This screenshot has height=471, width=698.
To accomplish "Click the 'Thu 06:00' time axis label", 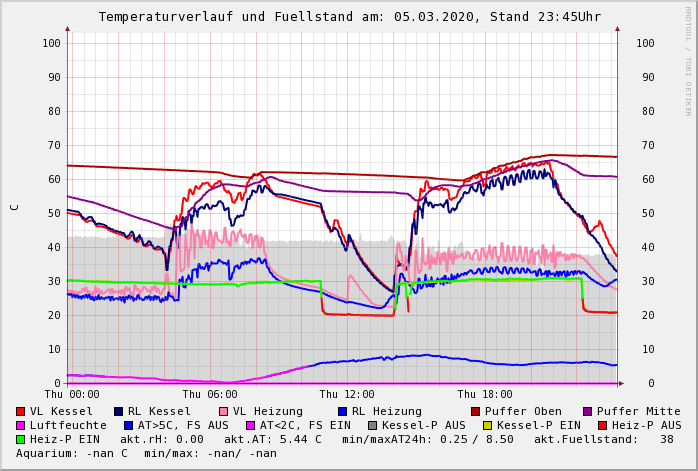I will [x=210, y=394].
